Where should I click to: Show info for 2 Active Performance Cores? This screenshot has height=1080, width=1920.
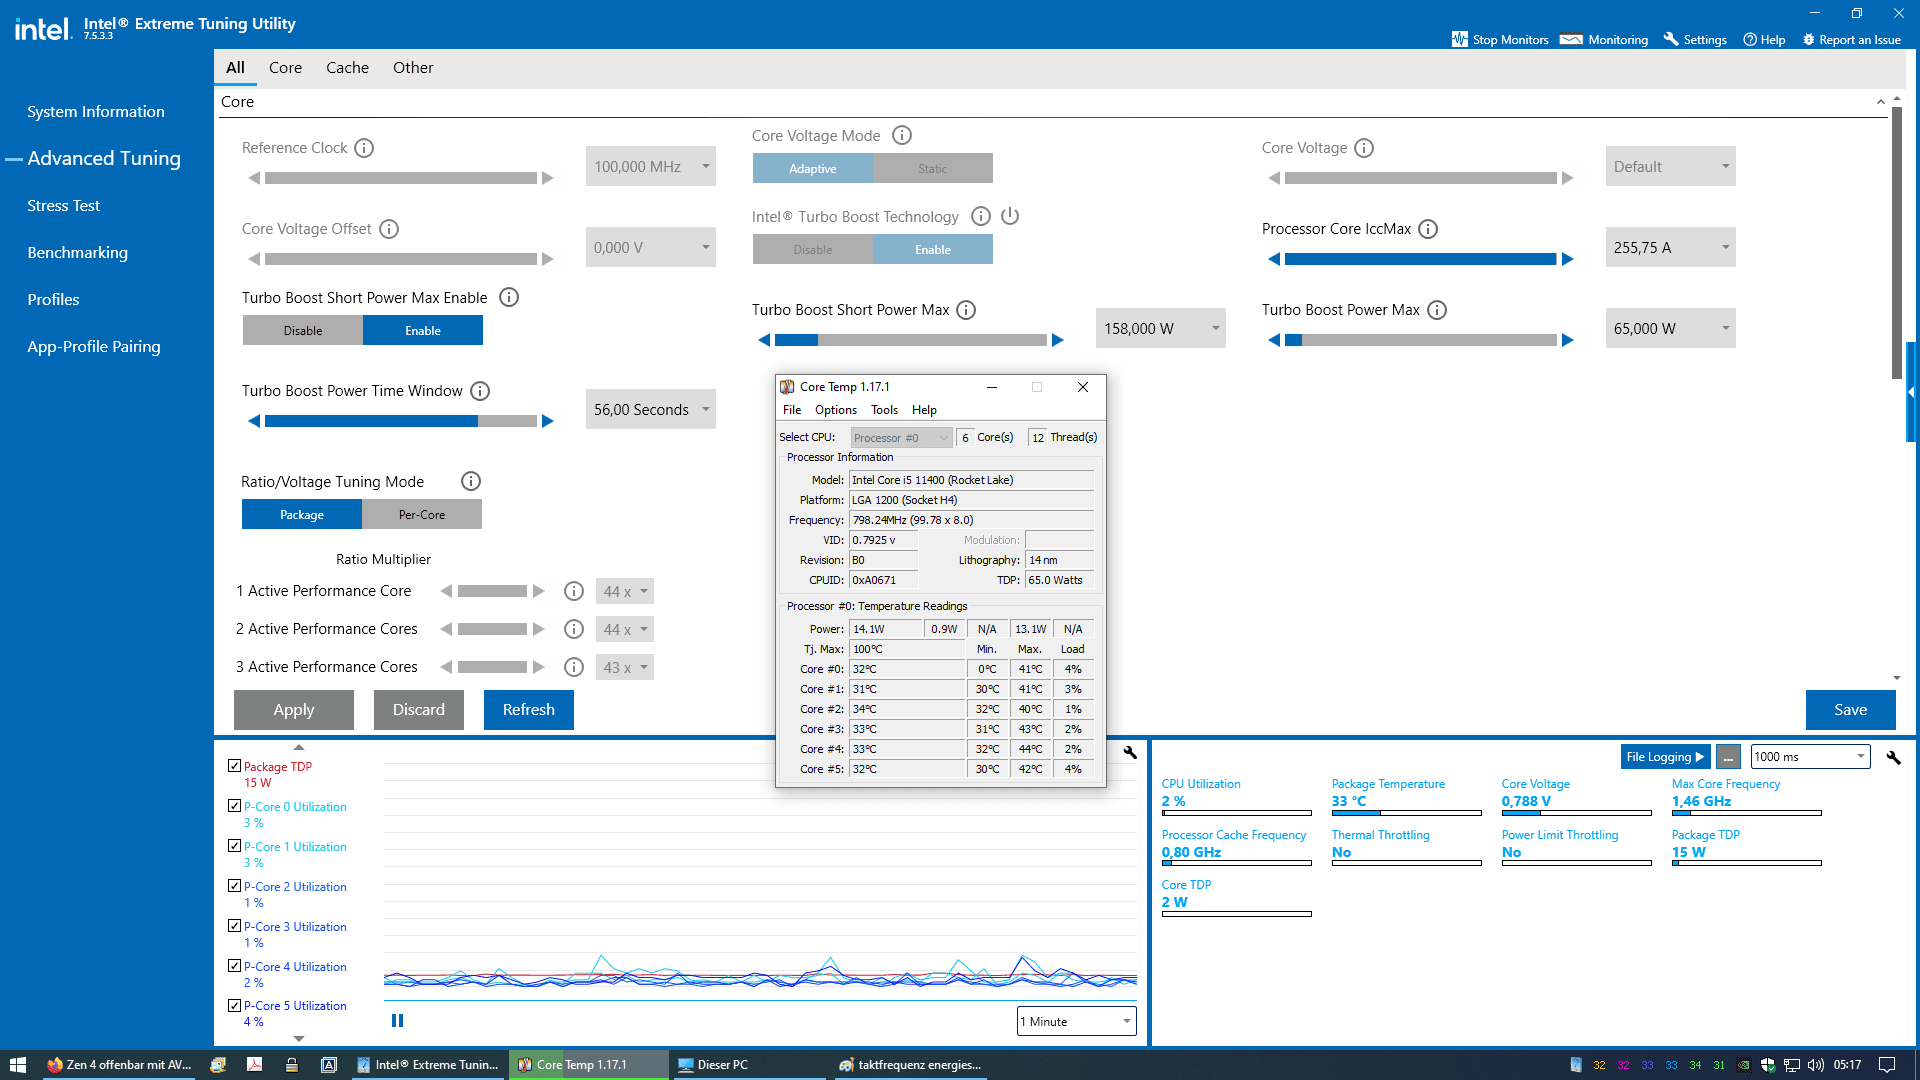pyautogui.click(x=574, y=629)
